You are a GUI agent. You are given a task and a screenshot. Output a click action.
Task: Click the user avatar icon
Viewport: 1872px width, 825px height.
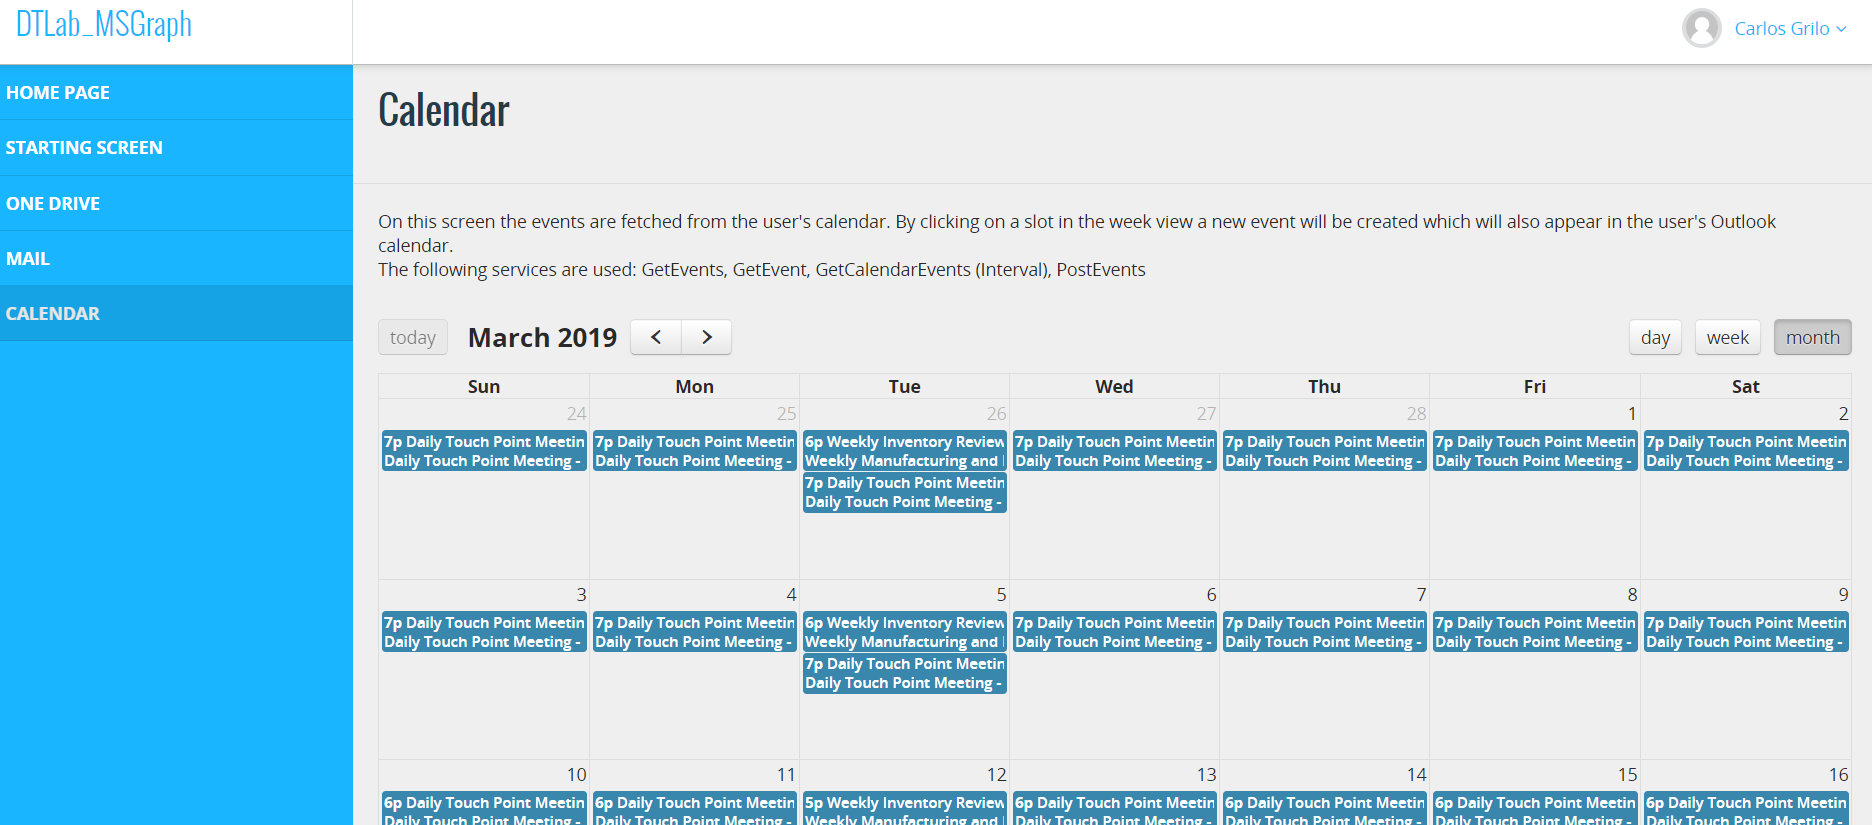click(1701, 28)
